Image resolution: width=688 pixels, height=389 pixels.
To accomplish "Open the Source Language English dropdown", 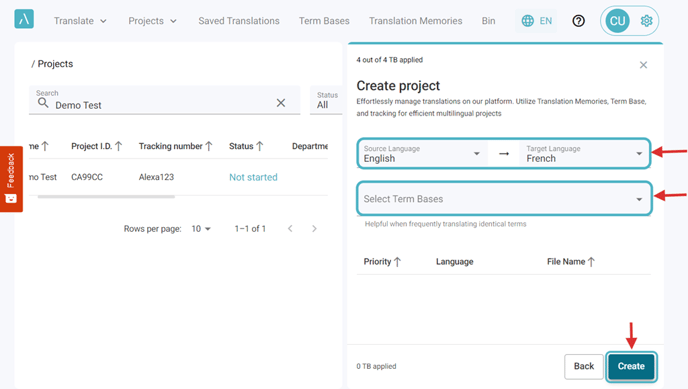I will [423, 154].
